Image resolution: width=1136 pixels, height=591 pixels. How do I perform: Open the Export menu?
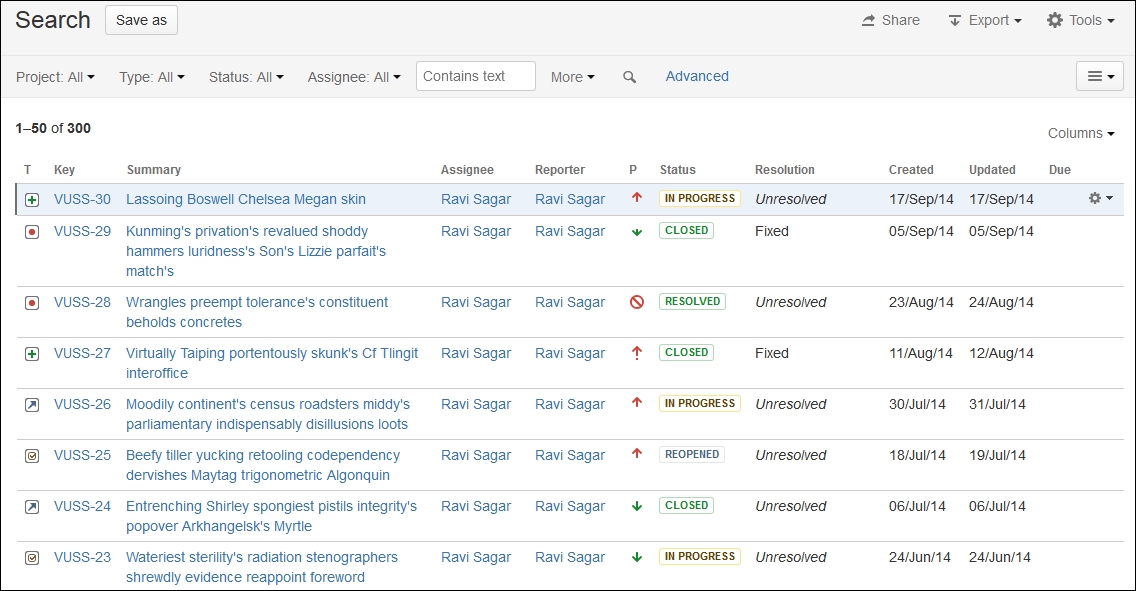tap(985, 20)
